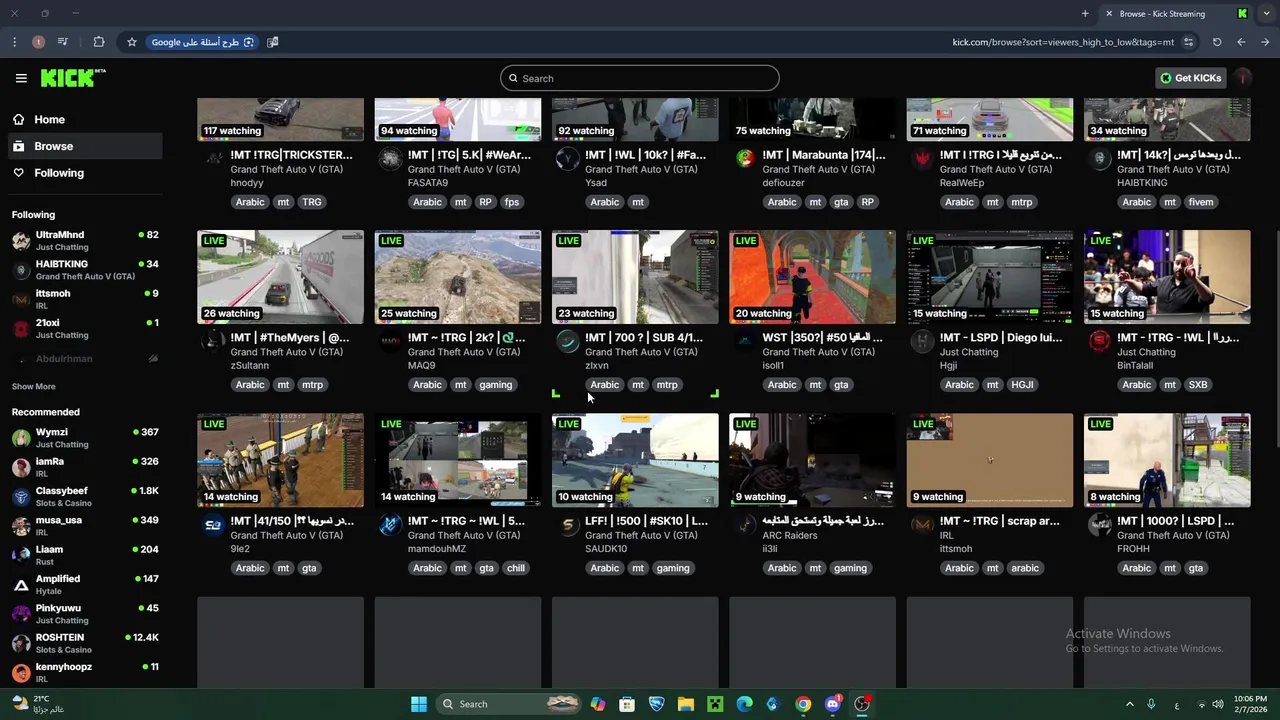
Task: Click the mtrp tag under zSultann stream
Action: [x=312, y=385]
